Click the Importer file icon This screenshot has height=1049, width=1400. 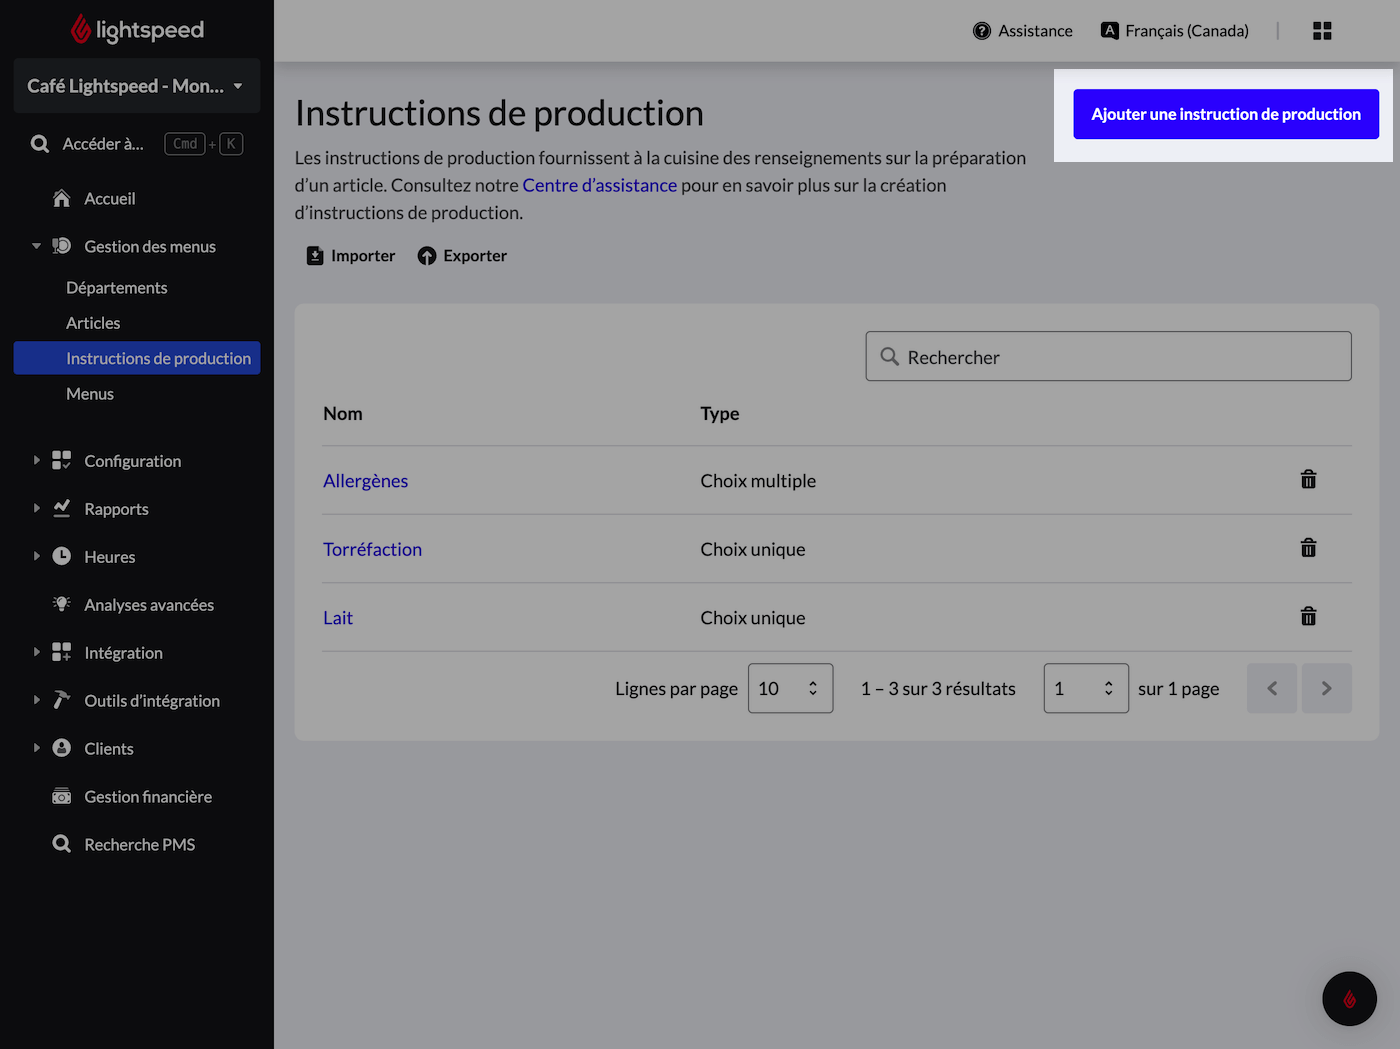coord(315,256)
